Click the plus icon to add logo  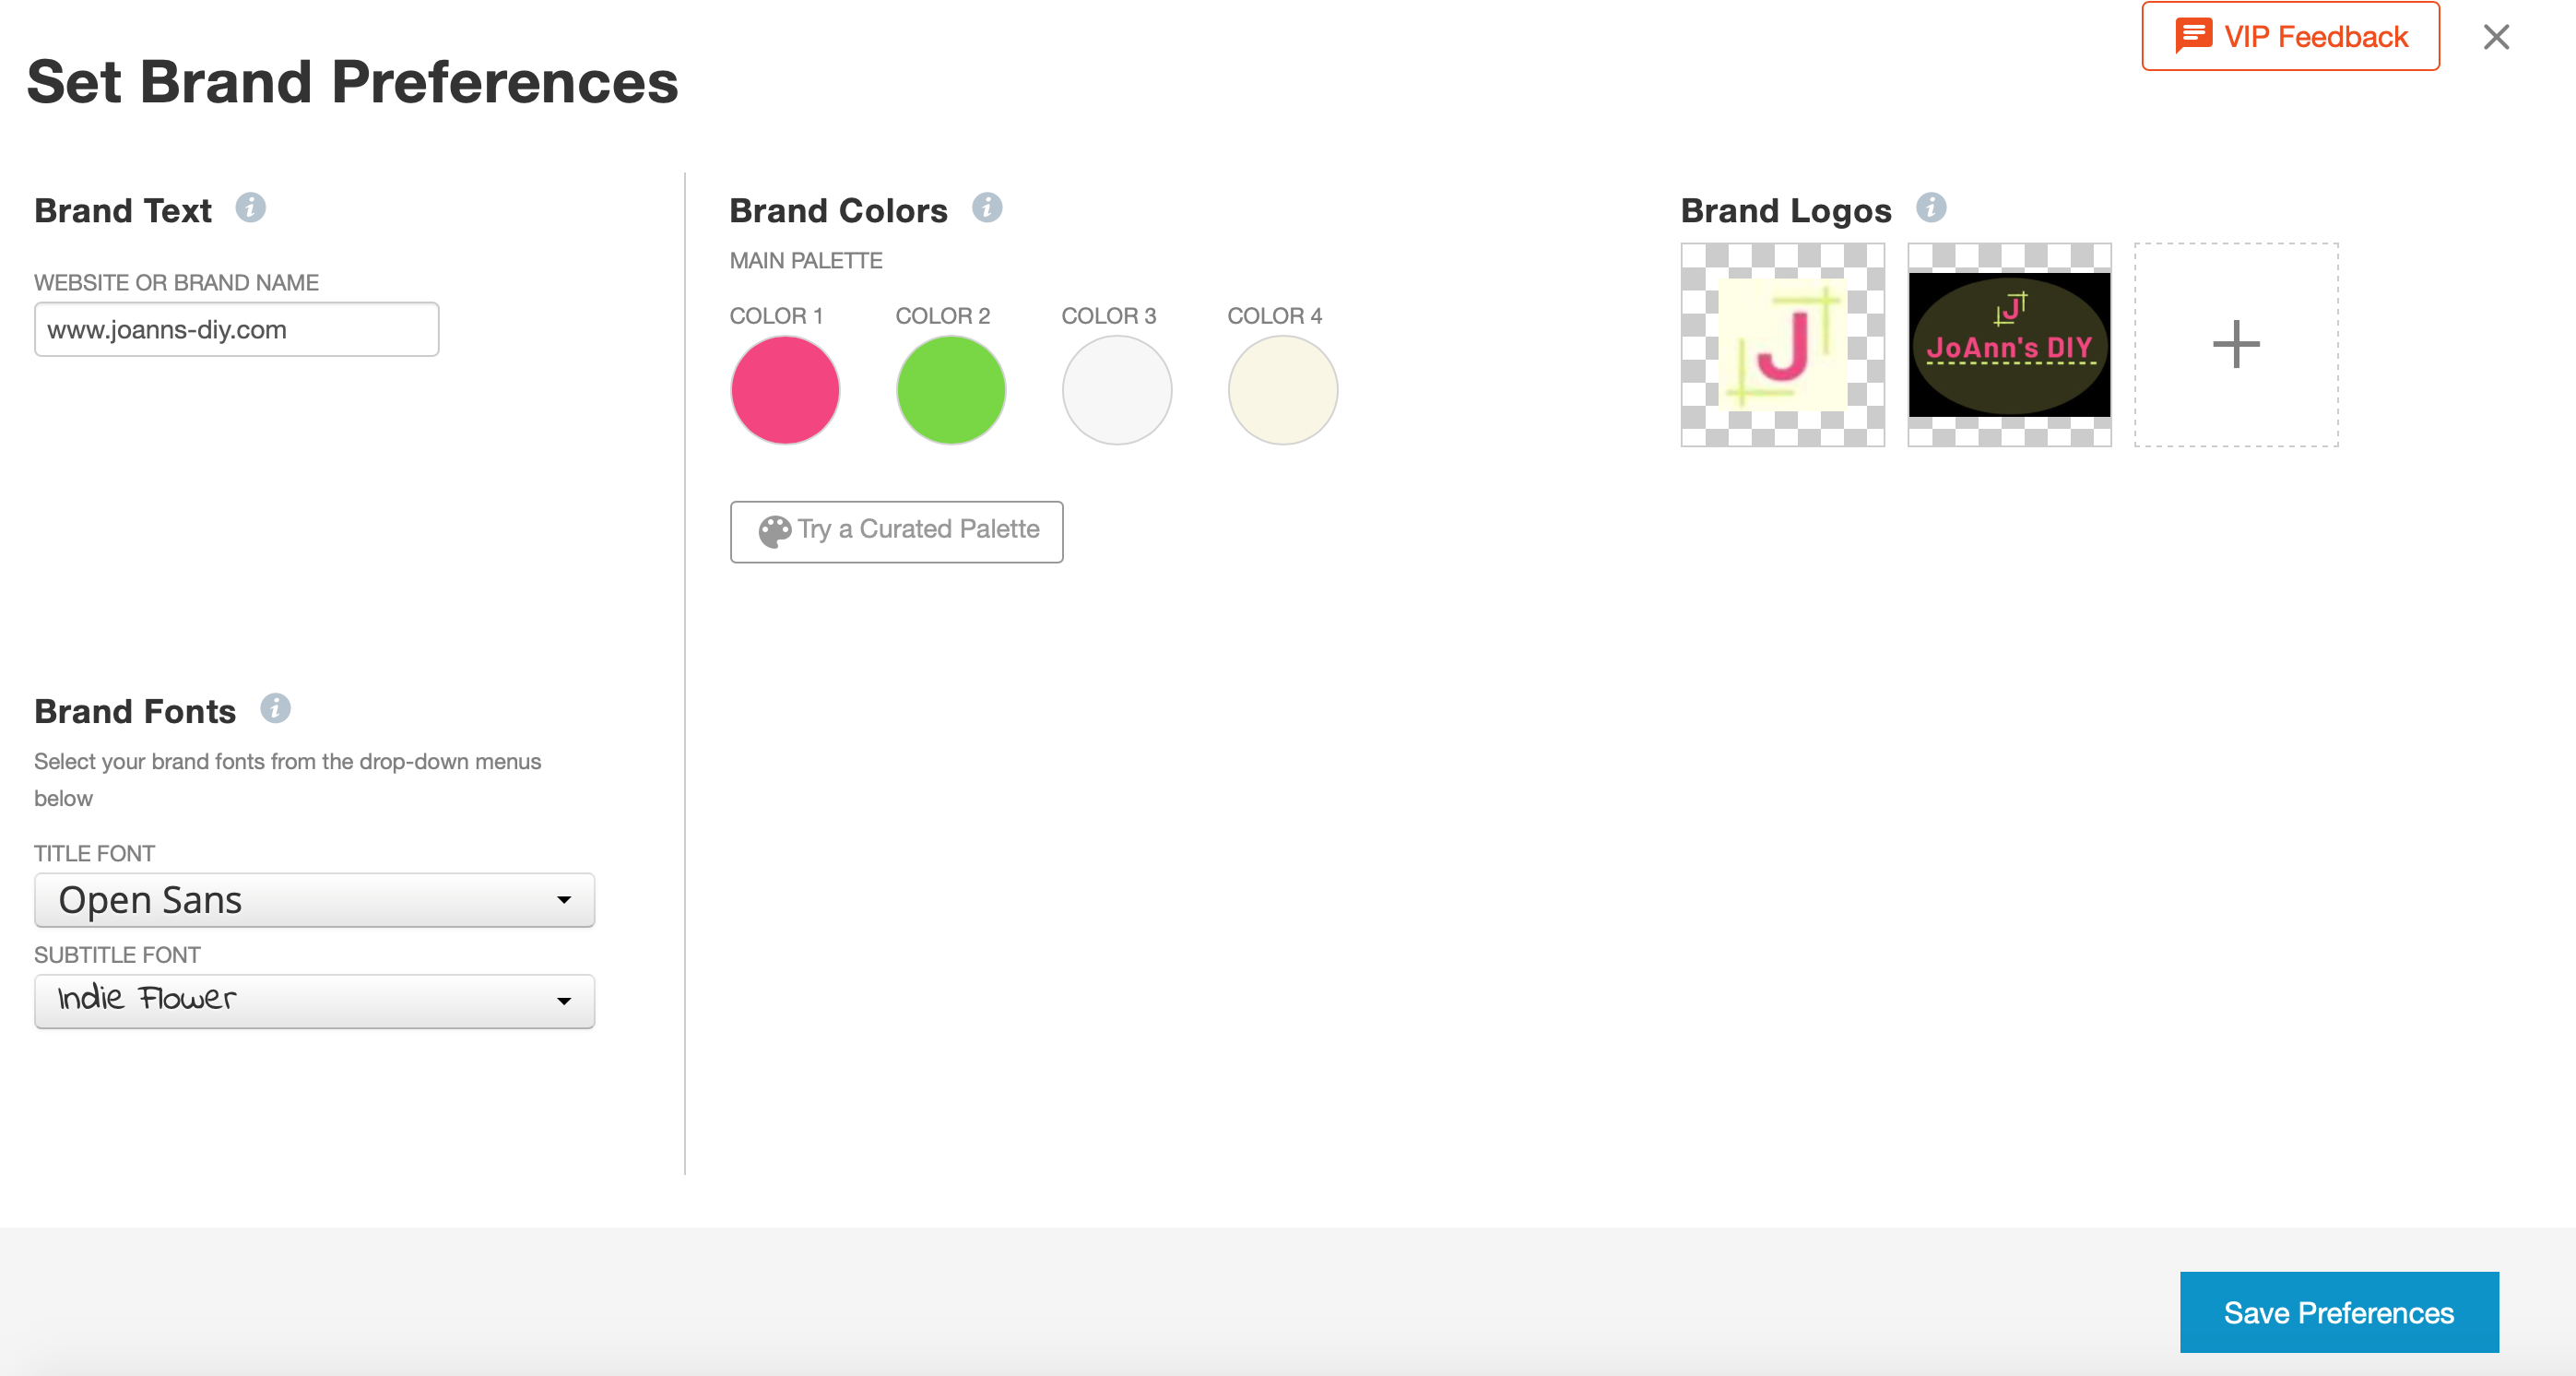pos(2235,344)
